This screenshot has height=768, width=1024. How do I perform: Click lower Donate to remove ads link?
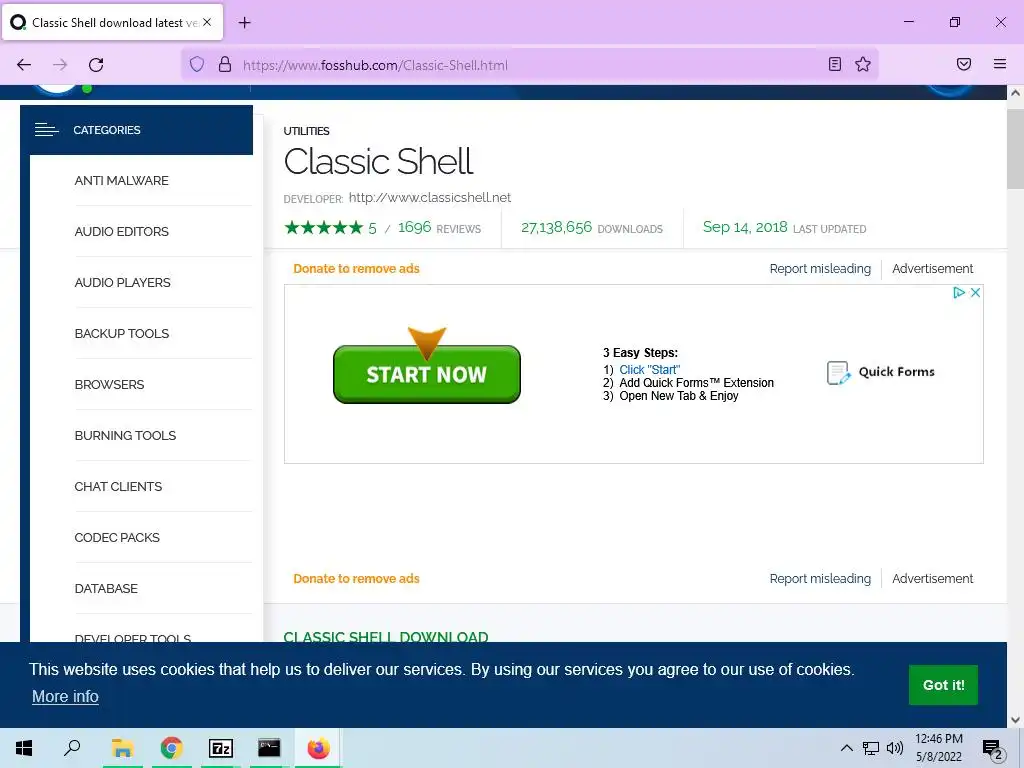click(x=357, y=579)
